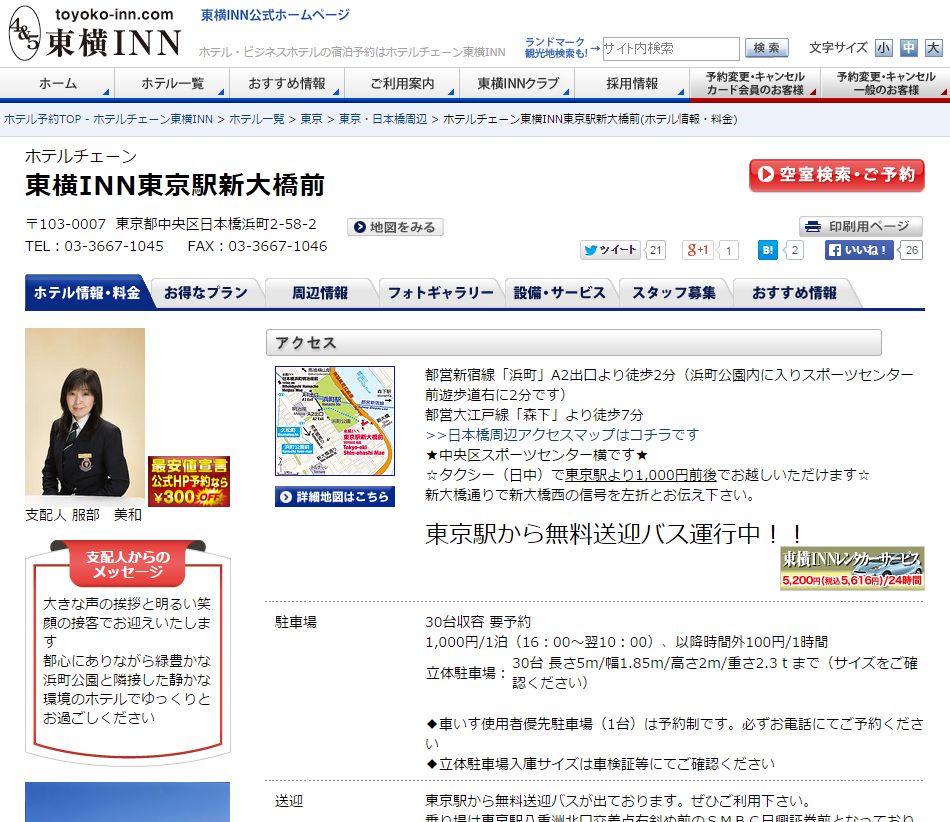The height and width of the screenshot is (822, 950).
Task: Focus the サイト内検索 search field
Action: coord(671,48)
